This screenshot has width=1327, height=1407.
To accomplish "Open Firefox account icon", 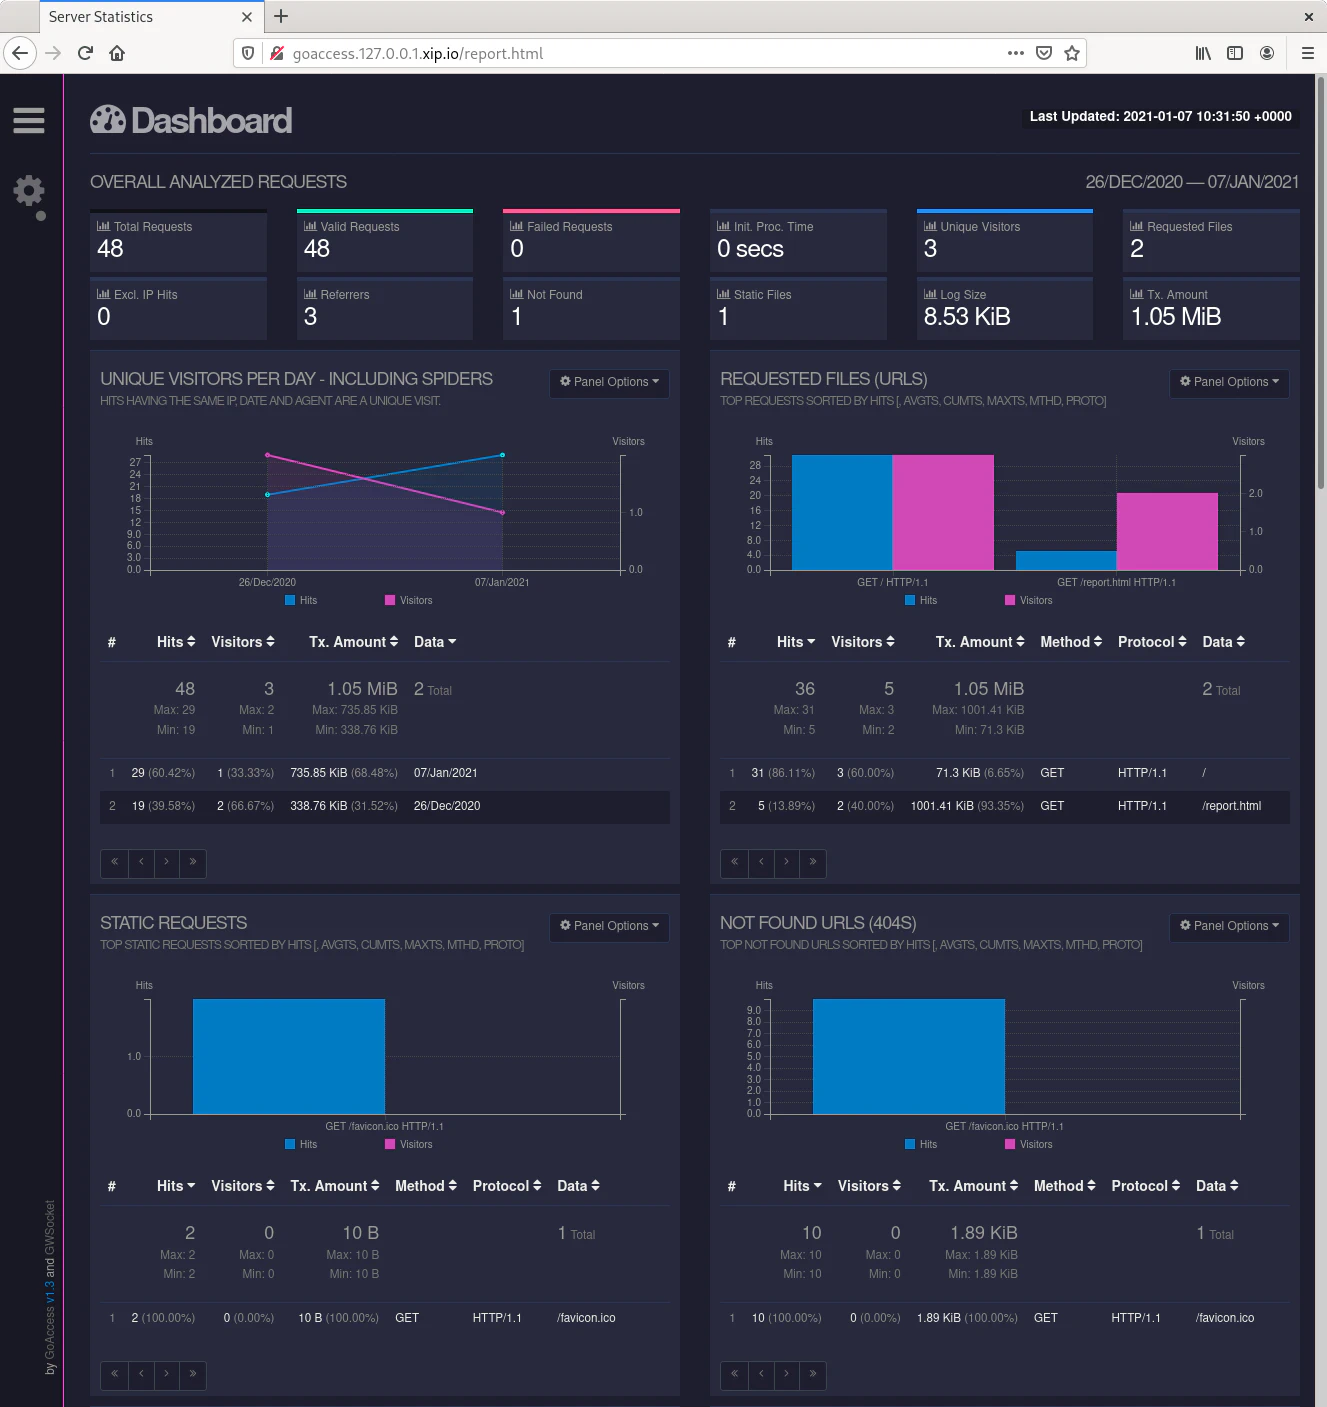I will click(1267, 53).
